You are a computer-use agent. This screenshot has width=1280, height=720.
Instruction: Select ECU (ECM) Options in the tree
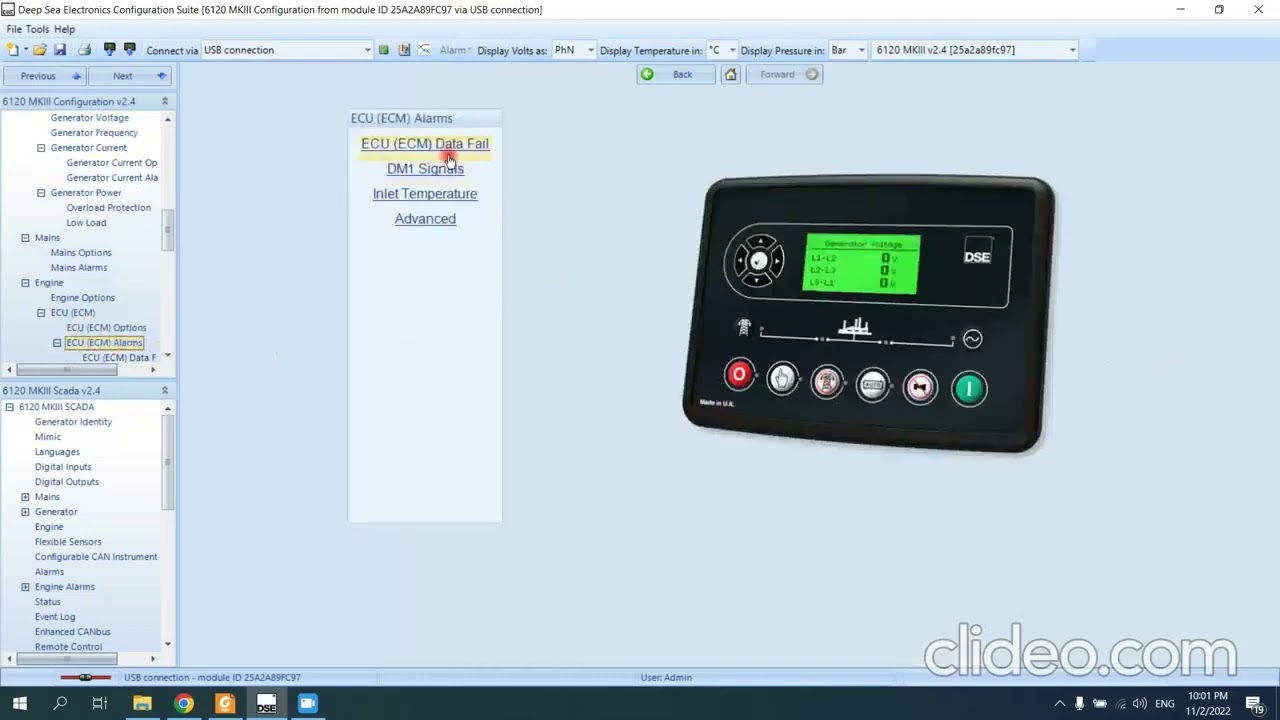pyautogui.click(x=106, y=328)
